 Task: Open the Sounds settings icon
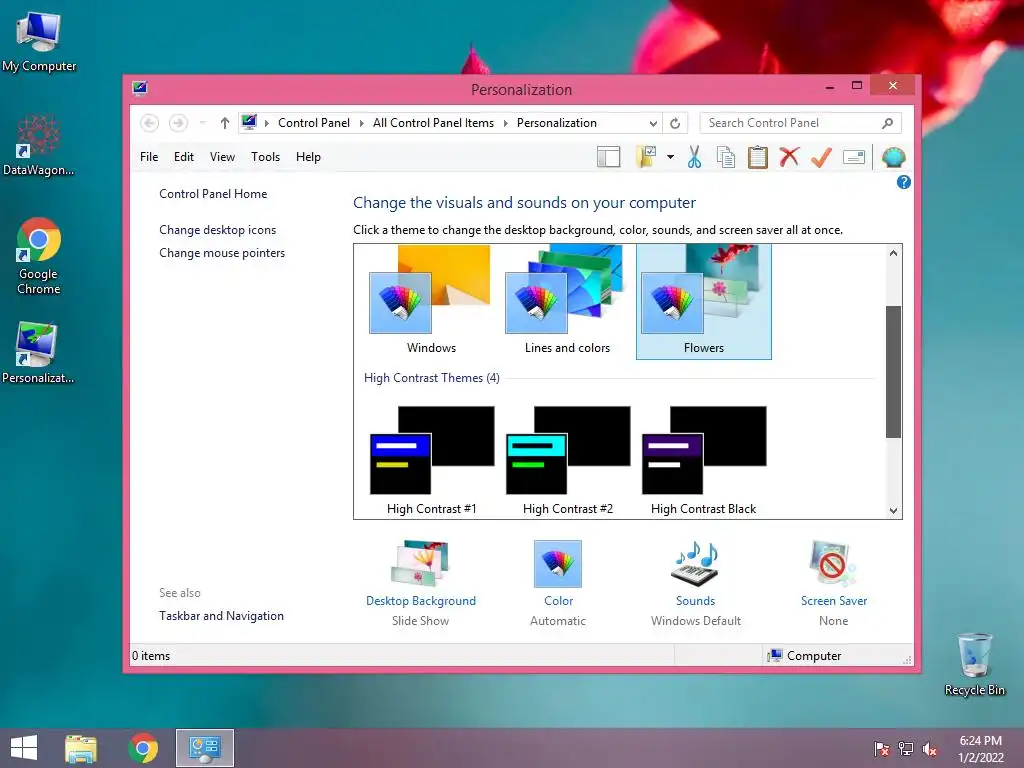[695, 564]
